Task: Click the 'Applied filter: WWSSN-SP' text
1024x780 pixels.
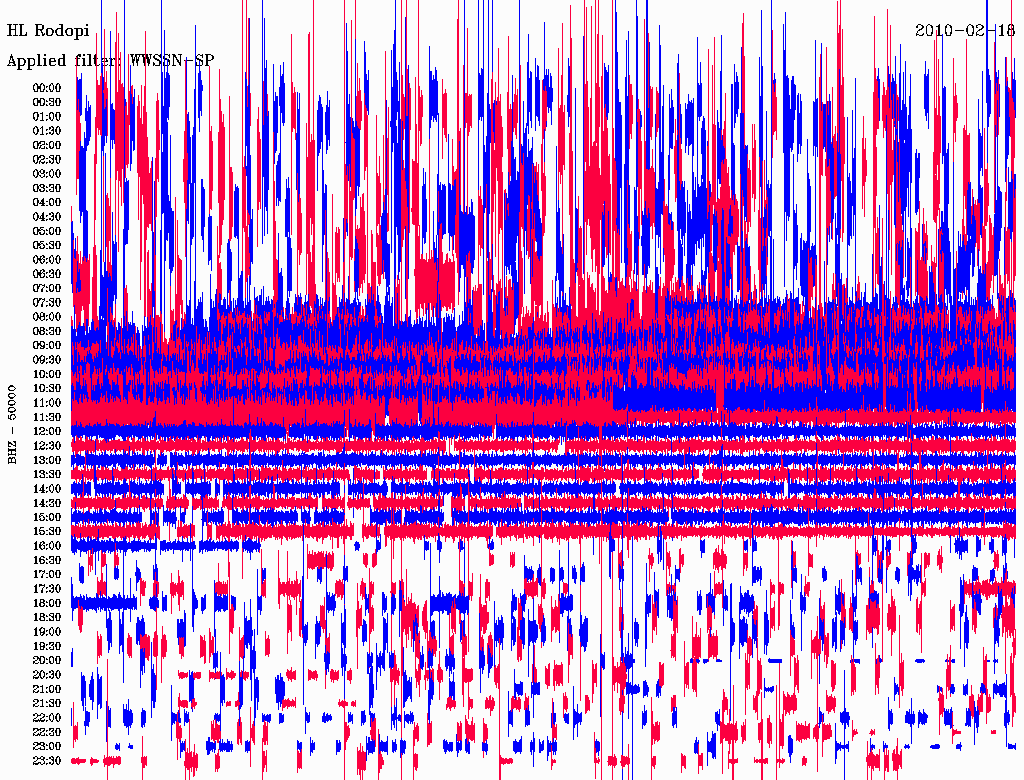Action: pyautogui.click(x=110, y=61)
